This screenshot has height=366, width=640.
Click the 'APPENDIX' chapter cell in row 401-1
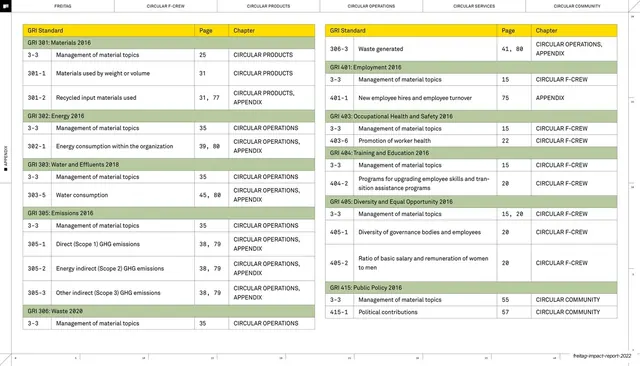[574, 98]
